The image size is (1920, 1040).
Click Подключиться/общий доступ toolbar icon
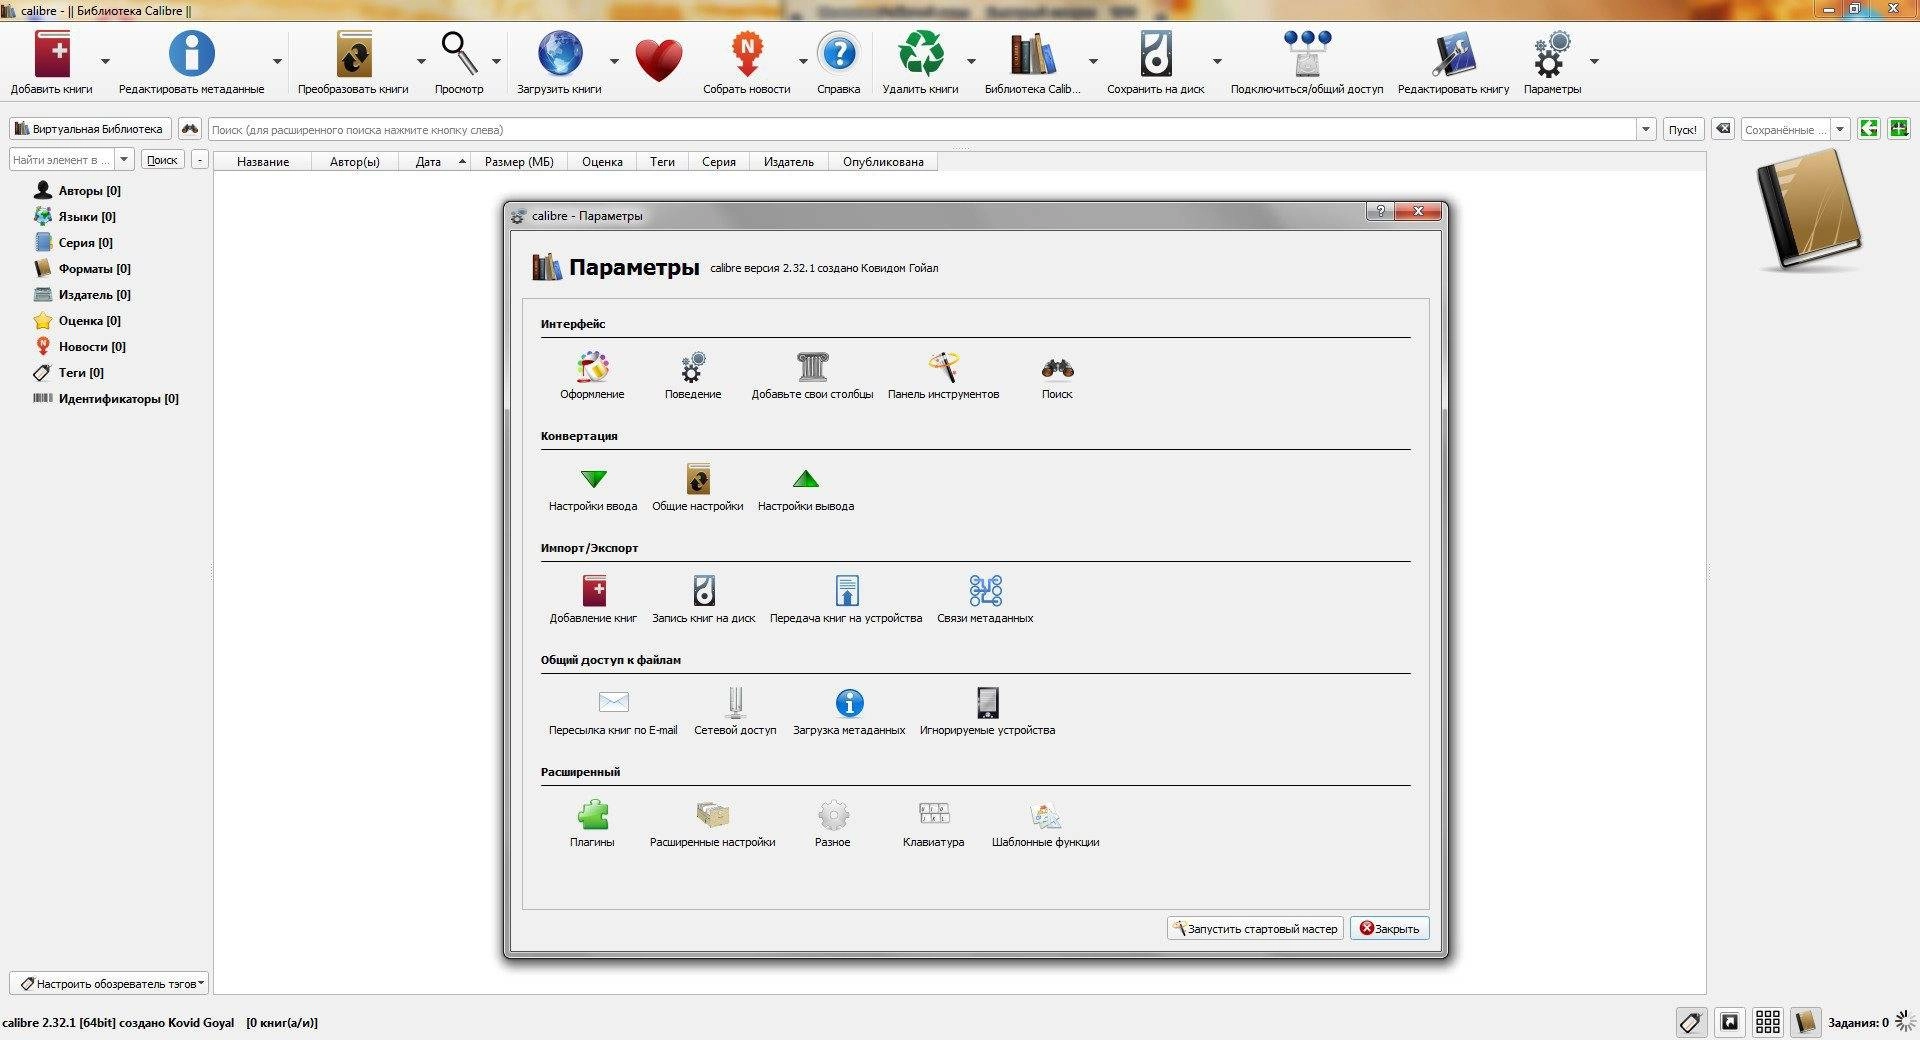[1307, 62]
